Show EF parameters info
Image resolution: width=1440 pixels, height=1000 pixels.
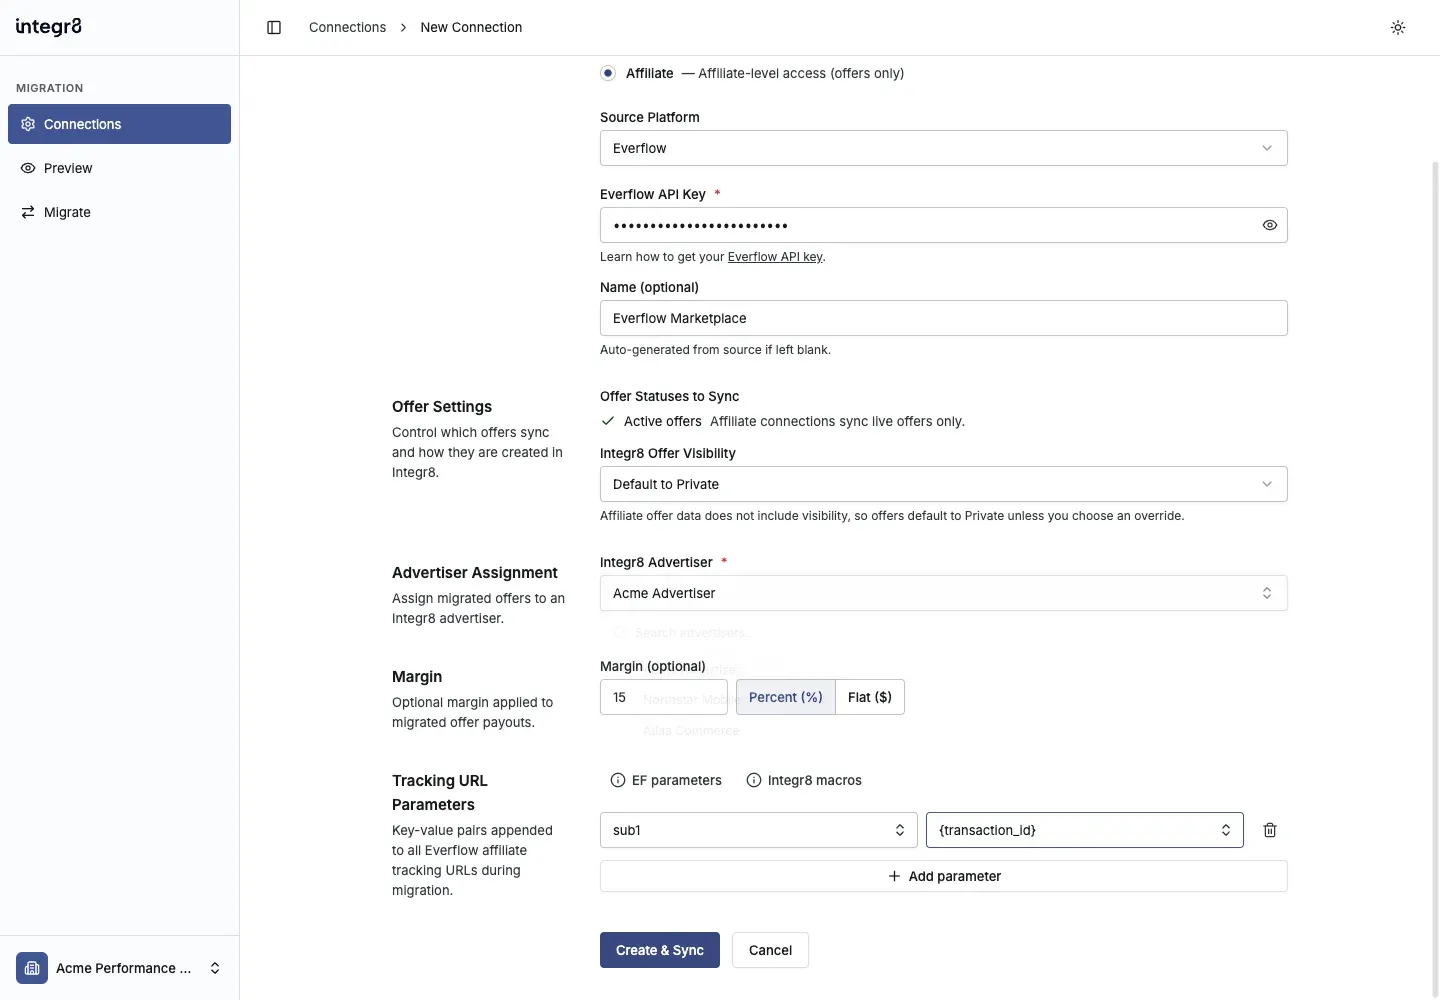pyautogui.click(x=666, y=780)
